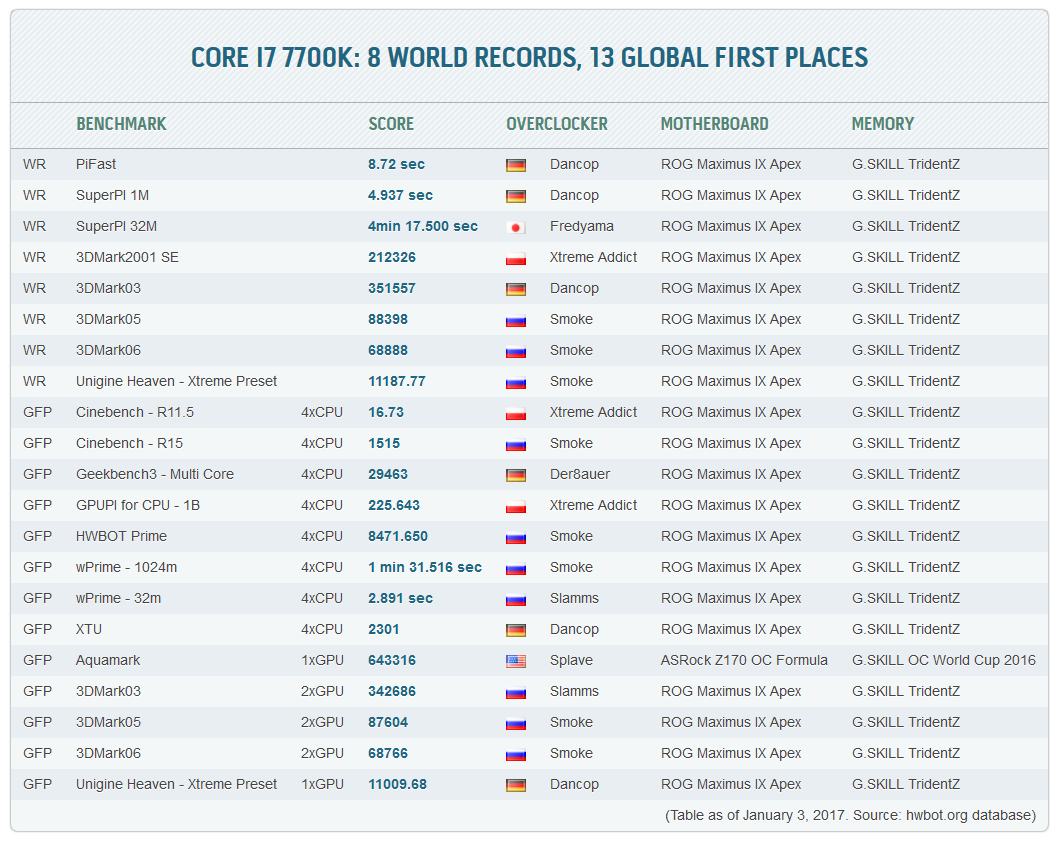Click the '3DMark2001 SE' benchmark name

click(127, 257)
